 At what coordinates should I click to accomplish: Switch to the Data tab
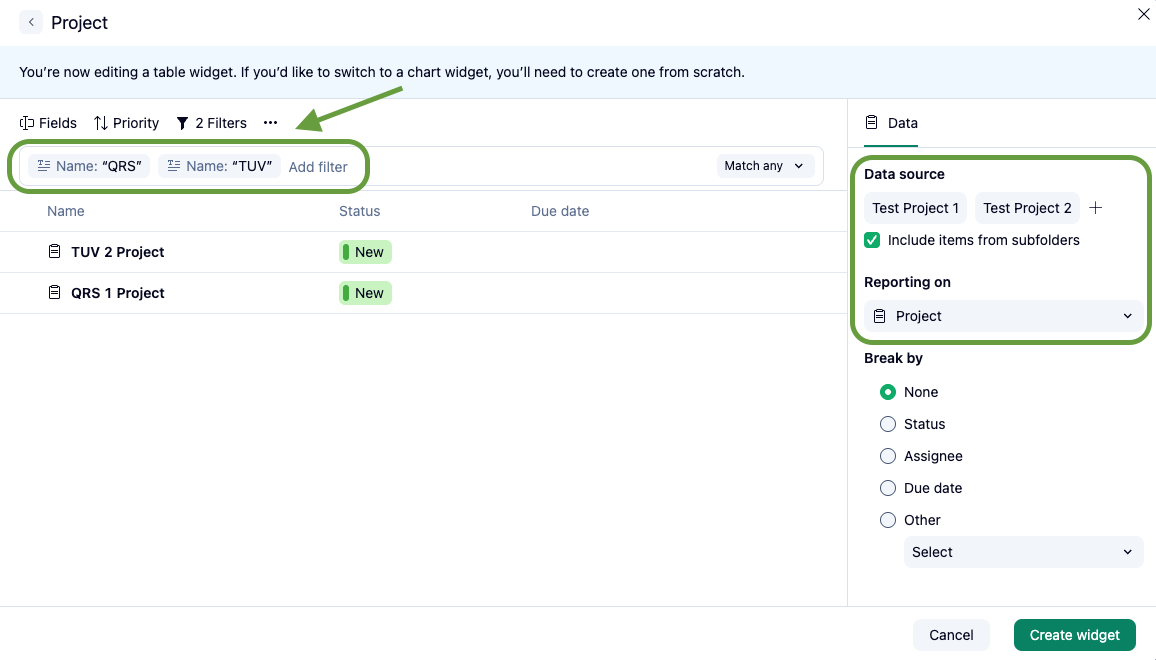(892, 123)
